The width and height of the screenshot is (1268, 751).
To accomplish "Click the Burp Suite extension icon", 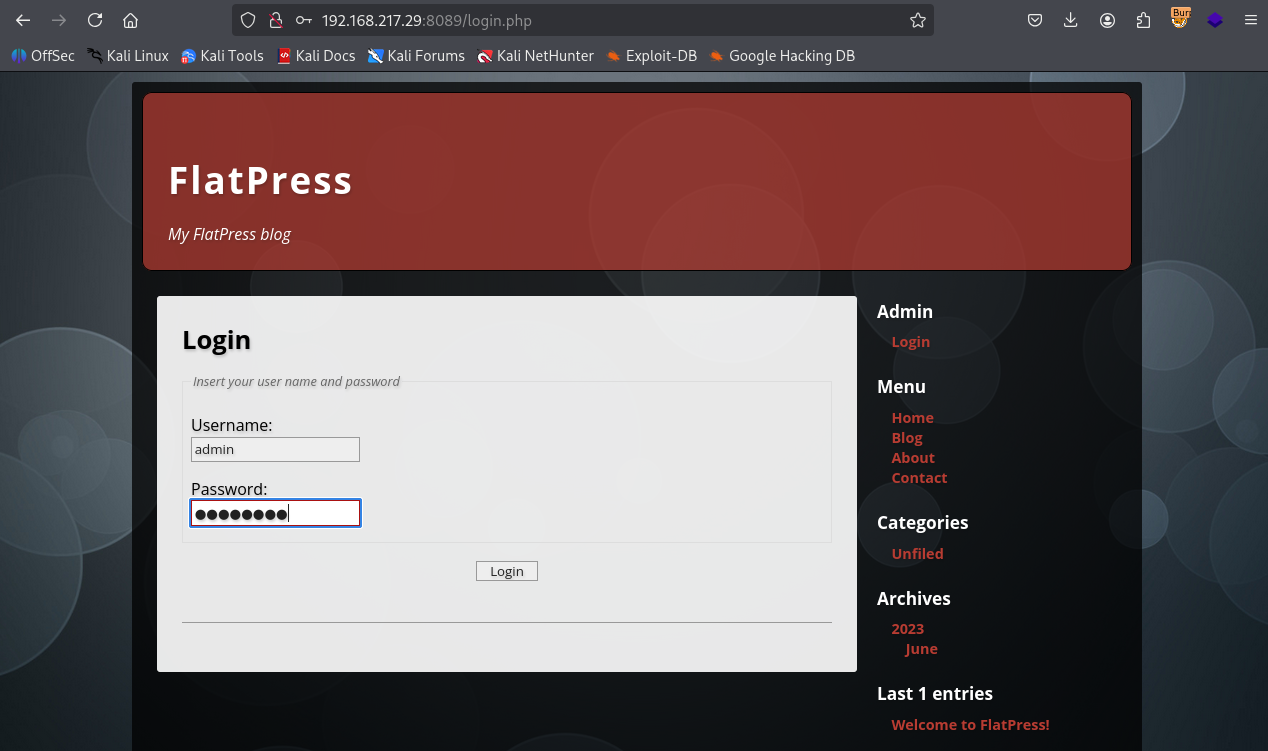I will pyautogui.click(x=1181, y=19).
